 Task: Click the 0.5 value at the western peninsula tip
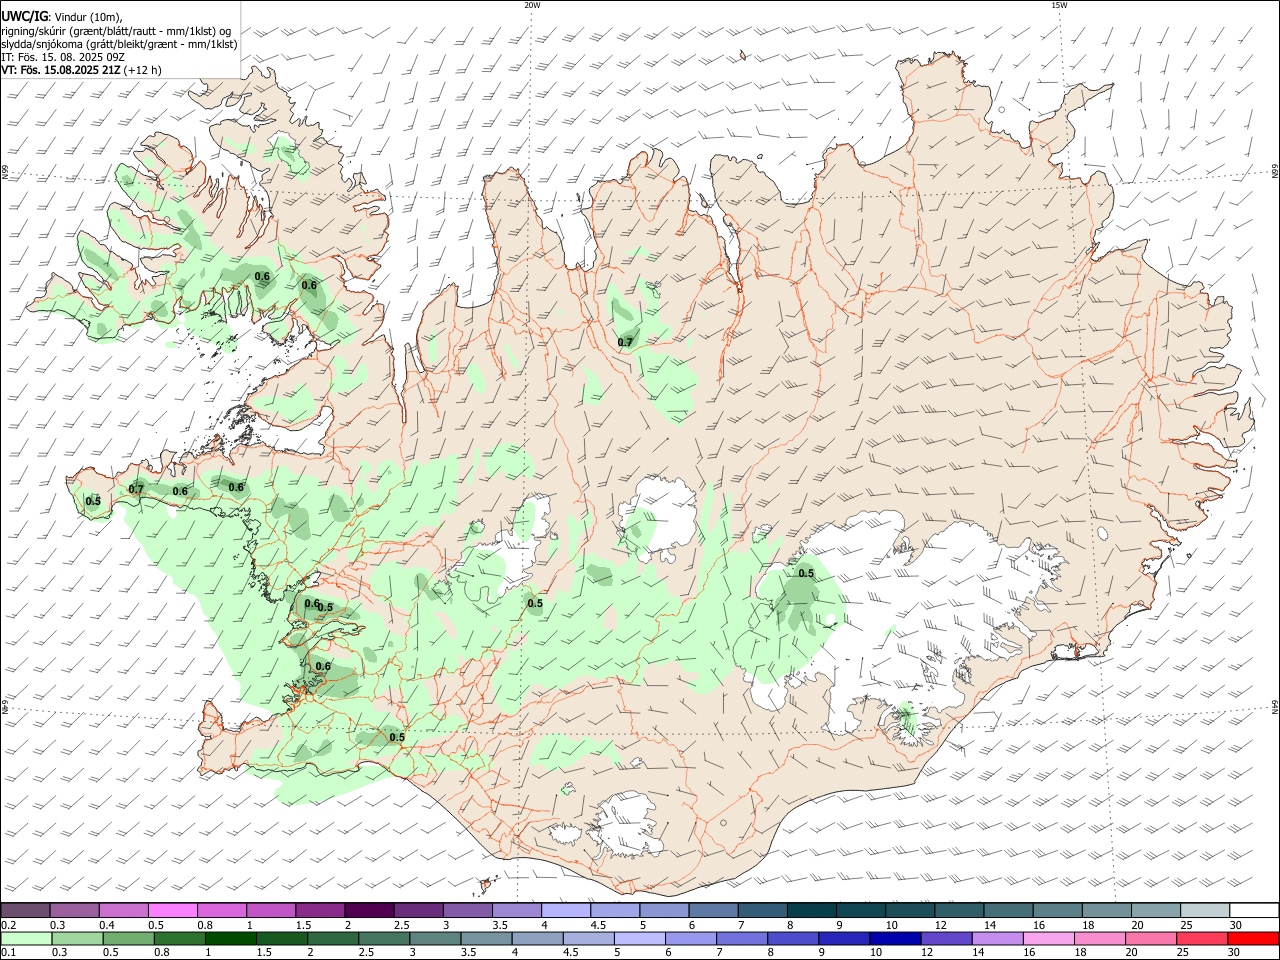[x=93, y=501]
